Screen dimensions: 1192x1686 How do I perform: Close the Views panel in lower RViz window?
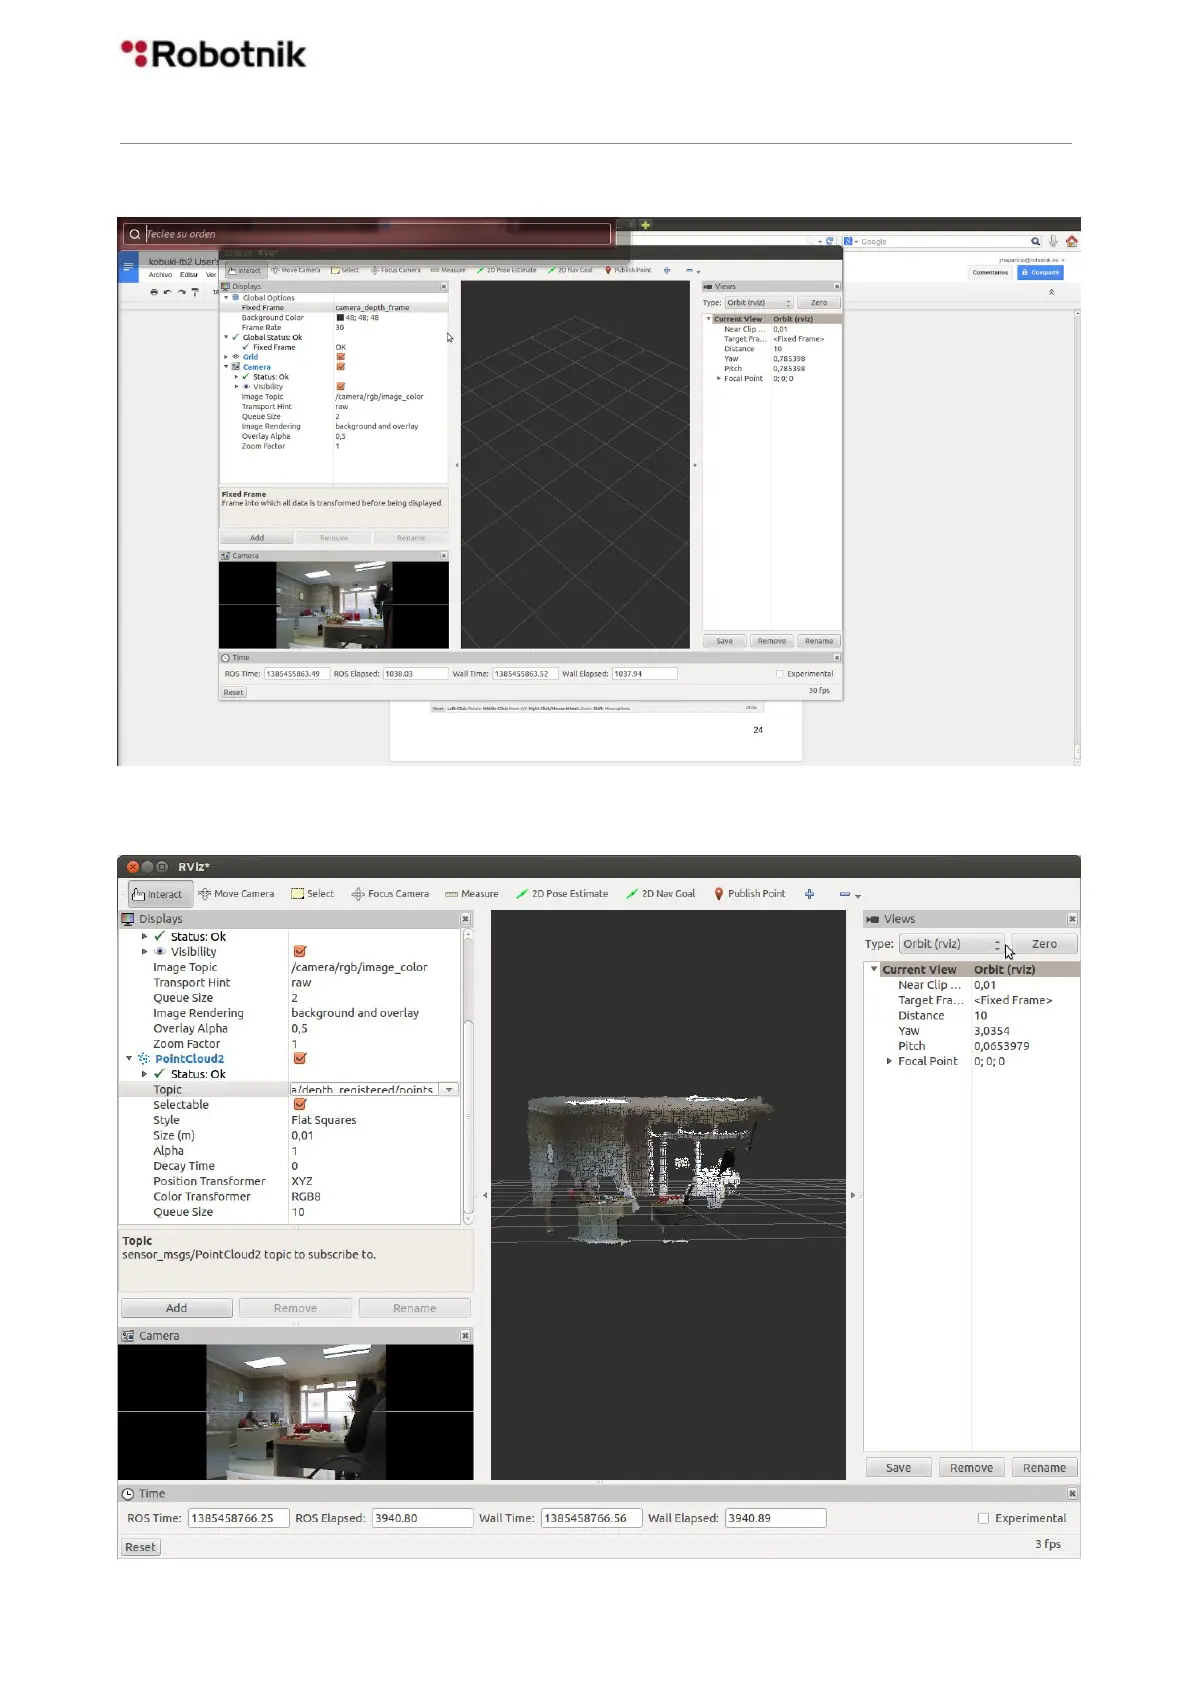[x=1072, y=919]
